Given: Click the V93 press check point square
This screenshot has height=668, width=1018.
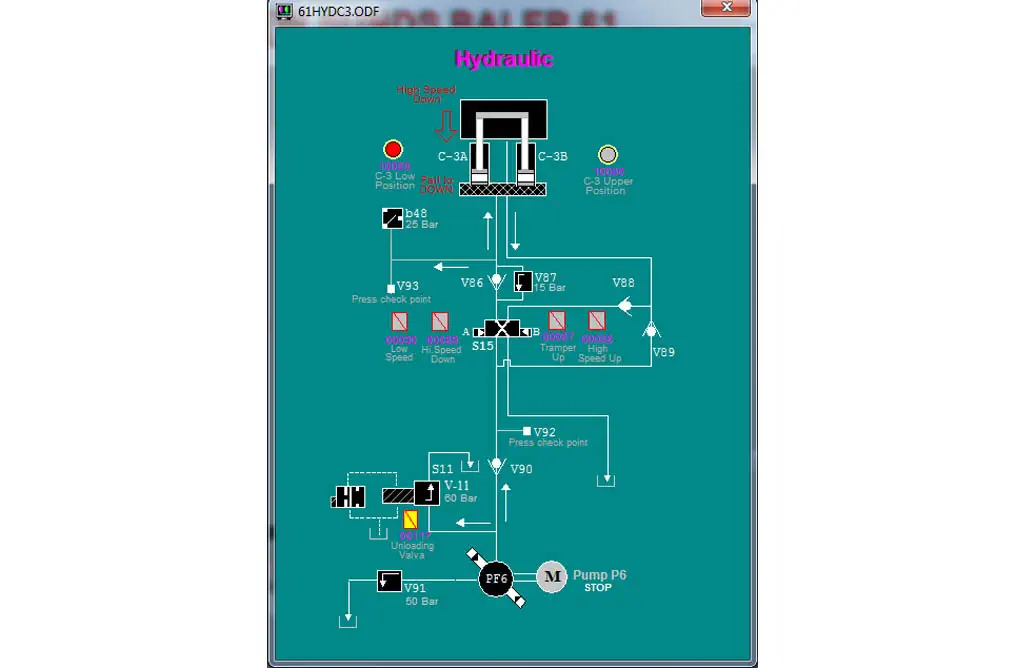Looking at the screenshot, I should tap(391, 288).
